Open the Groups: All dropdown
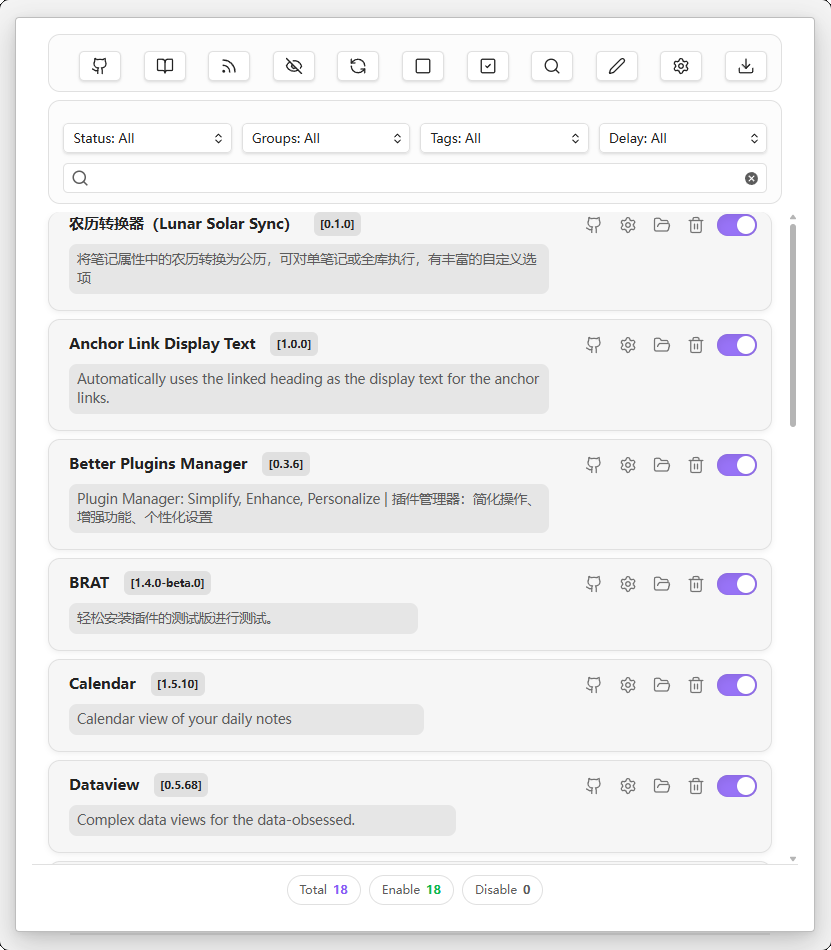Image resolution: width=831 pixels, height=950 pixels. (326, 138)
